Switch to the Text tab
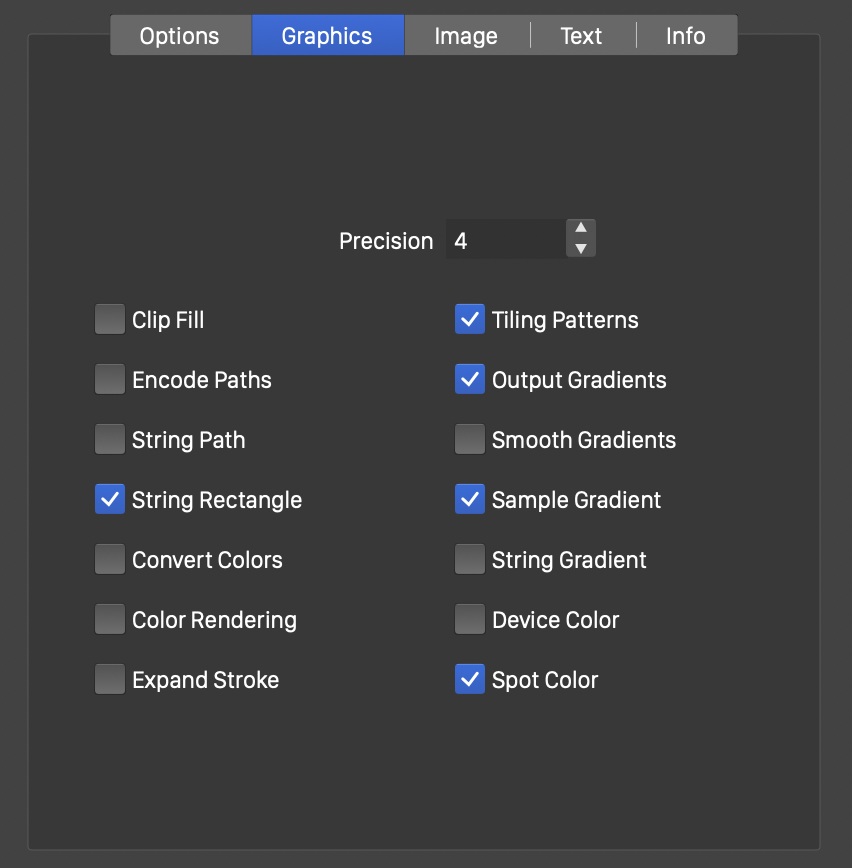Screen dimensions: 852x868 click(581, 36)
